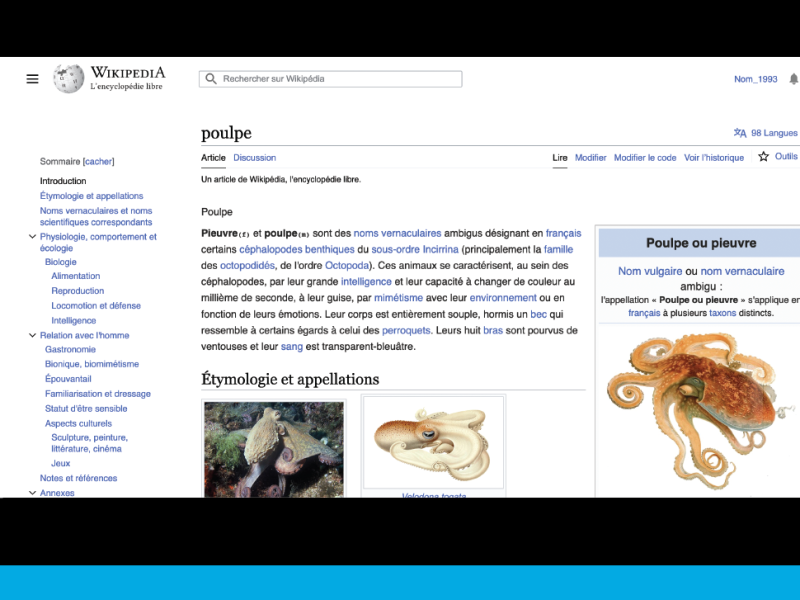Follow the octopodidés link
This screenshot has height=600, width=800.
(x=247, y=265)
